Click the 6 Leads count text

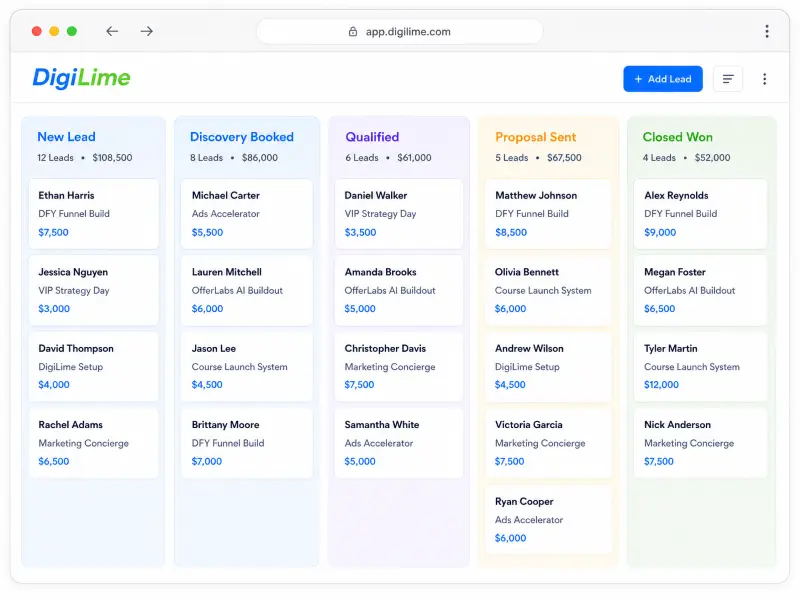362,158
